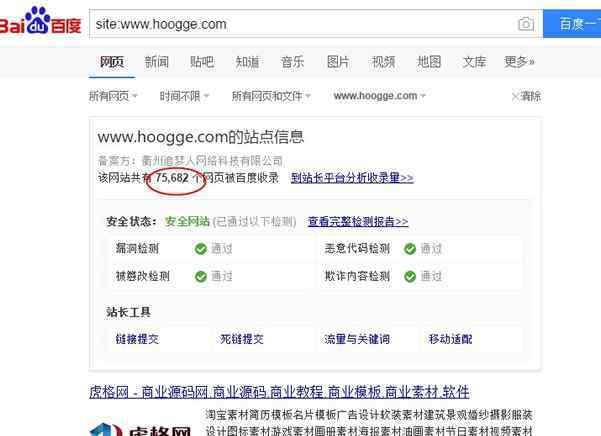Click the green check next to 被篡改检测
This screenshot has height=436, width=601.
point(200,276)
